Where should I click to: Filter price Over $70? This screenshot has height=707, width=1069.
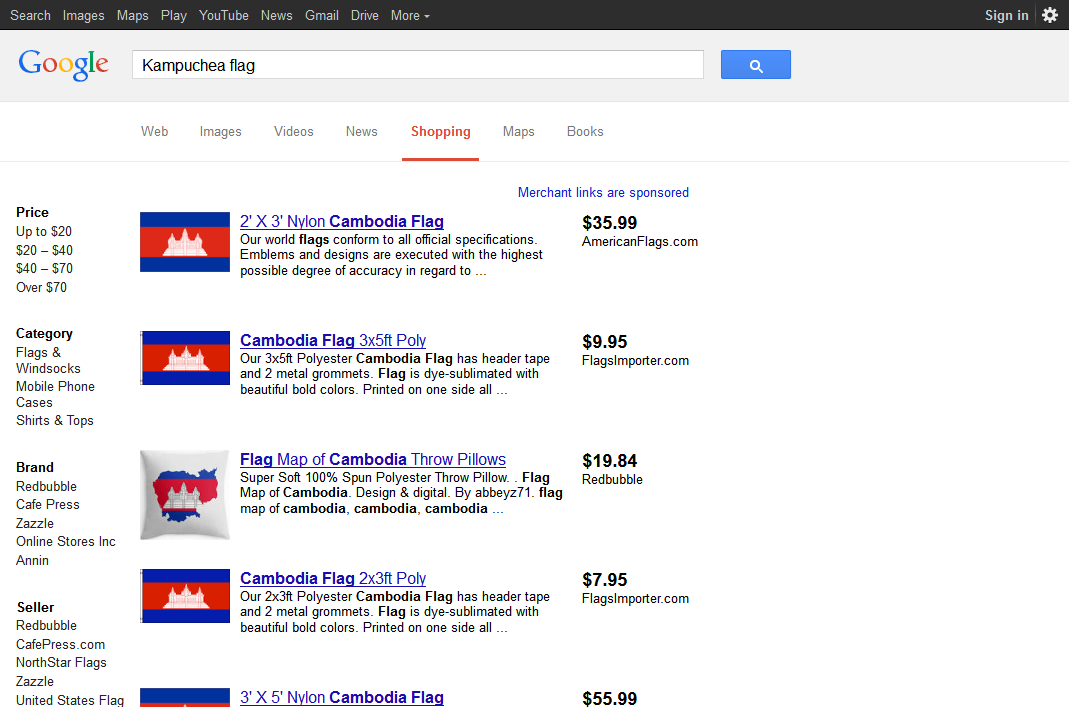[42, 287]
